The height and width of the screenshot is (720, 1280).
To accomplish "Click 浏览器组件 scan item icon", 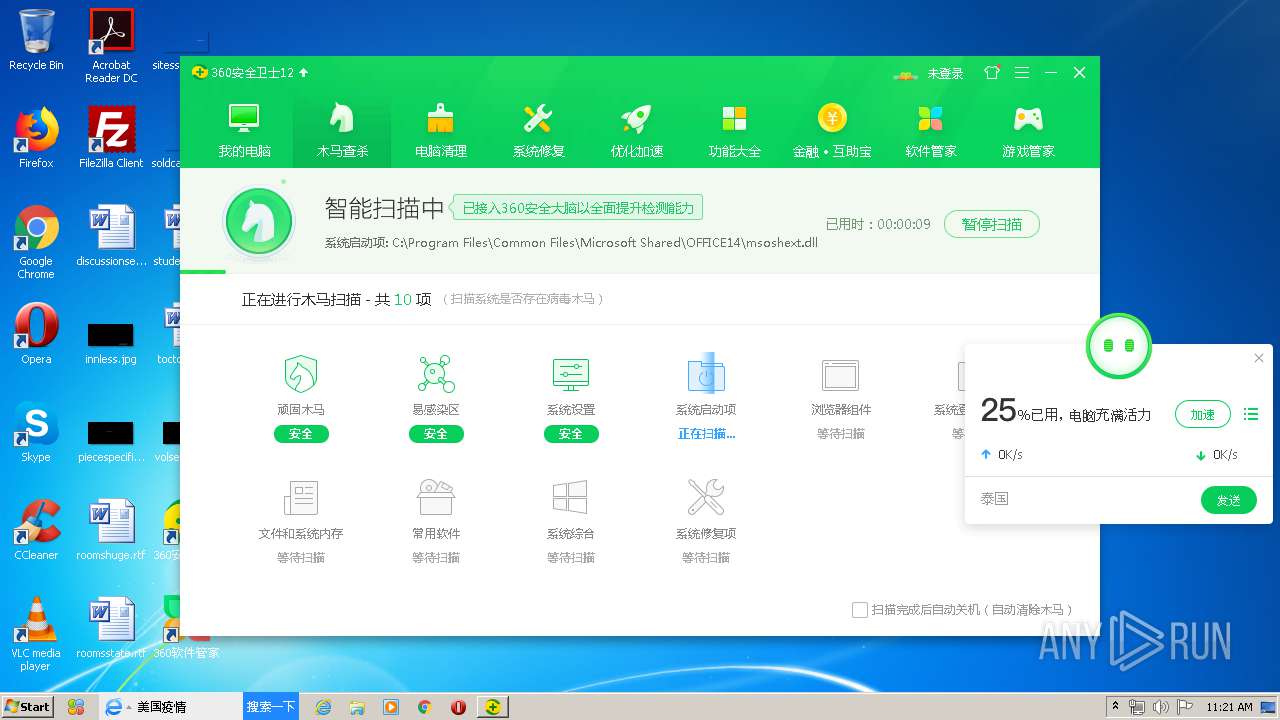I will pos(841,375).
